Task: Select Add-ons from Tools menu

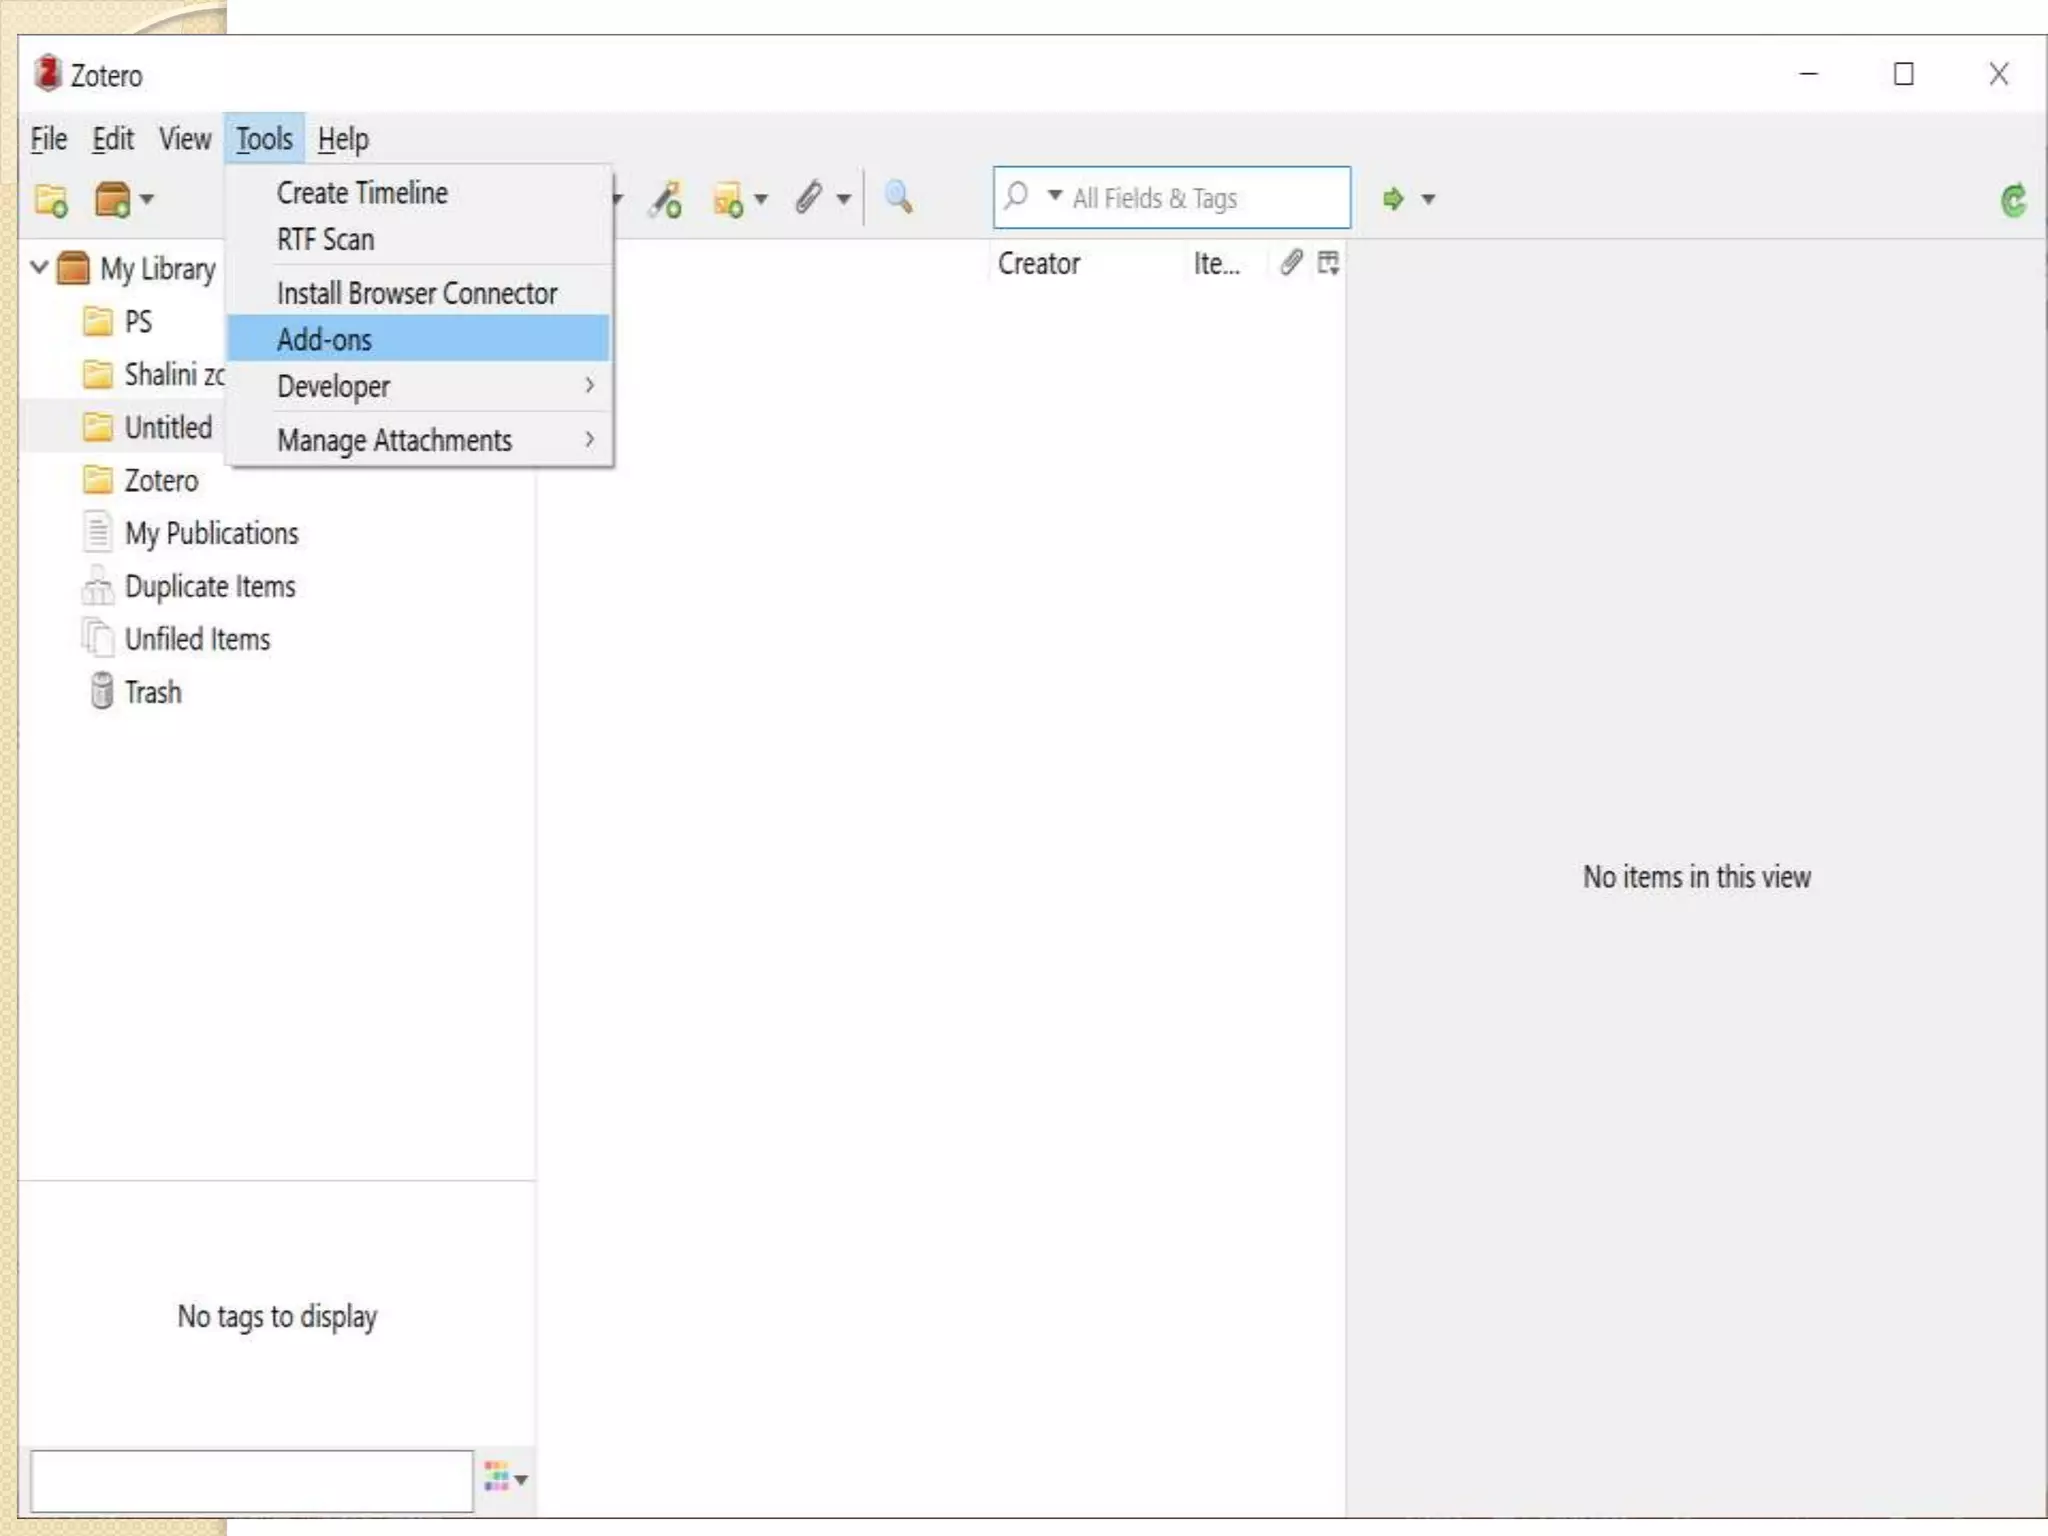Action: click(x=325, y=340)
